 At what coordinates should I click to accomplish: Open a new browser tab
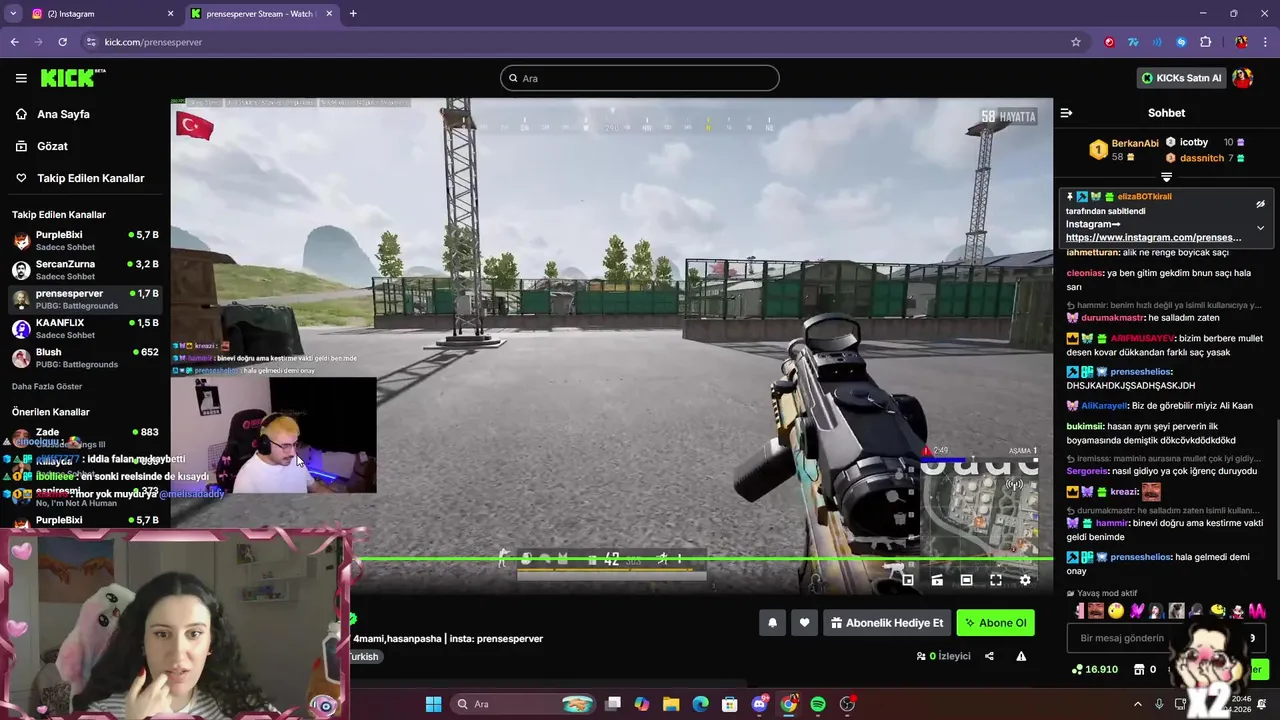(x=353, y=14)
